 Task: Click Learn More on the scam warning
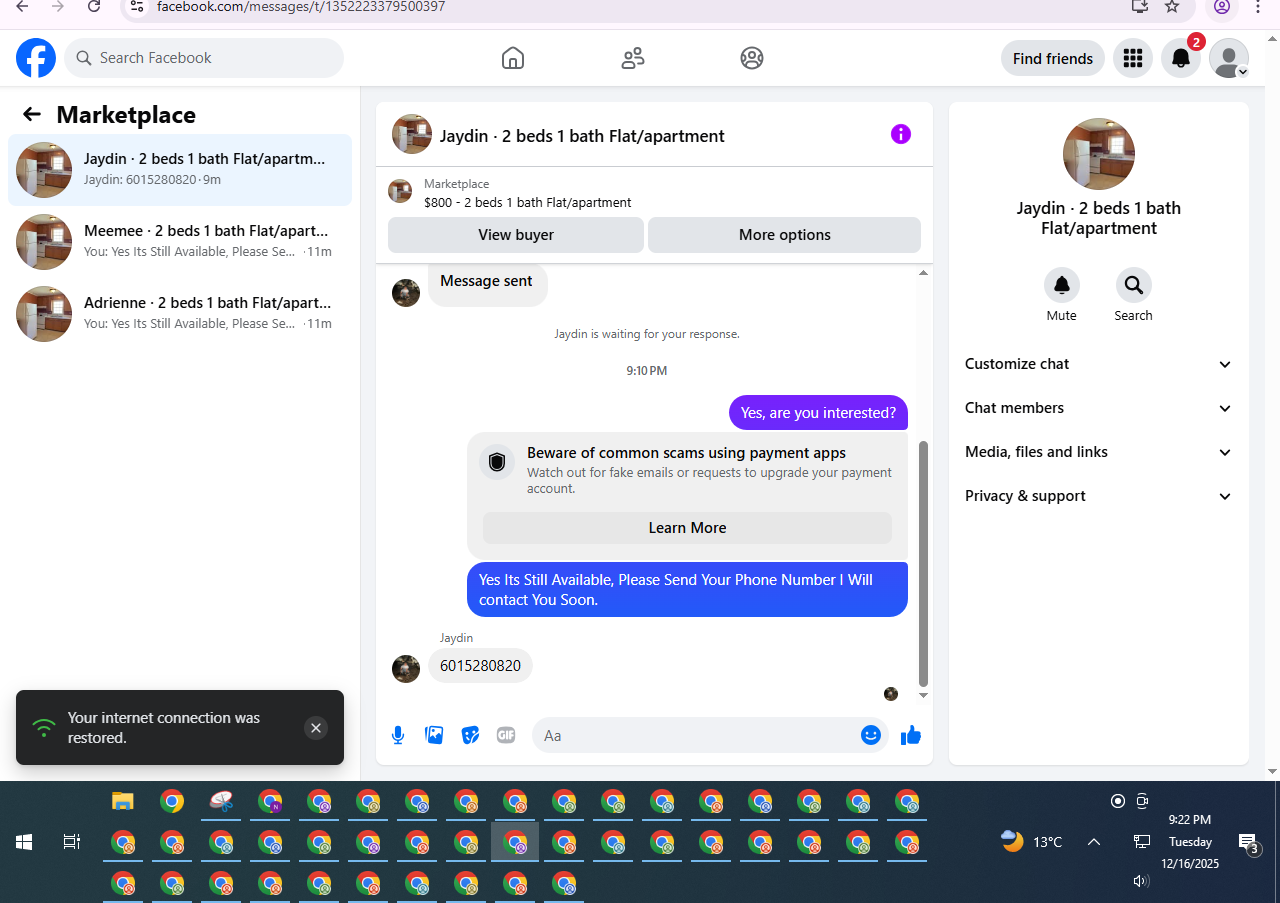pos(688,528)
